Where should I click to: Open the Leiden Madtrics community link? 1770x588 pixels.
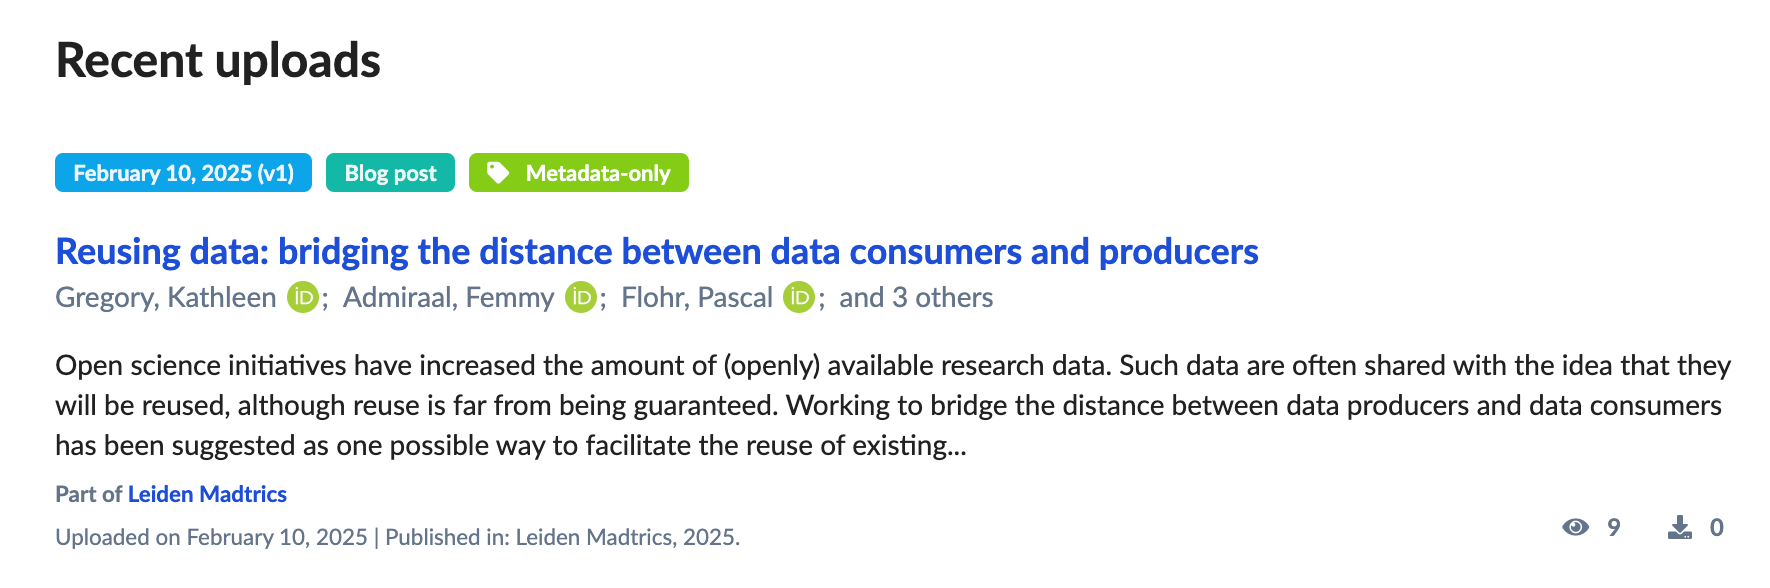click(x=207, y=494)
